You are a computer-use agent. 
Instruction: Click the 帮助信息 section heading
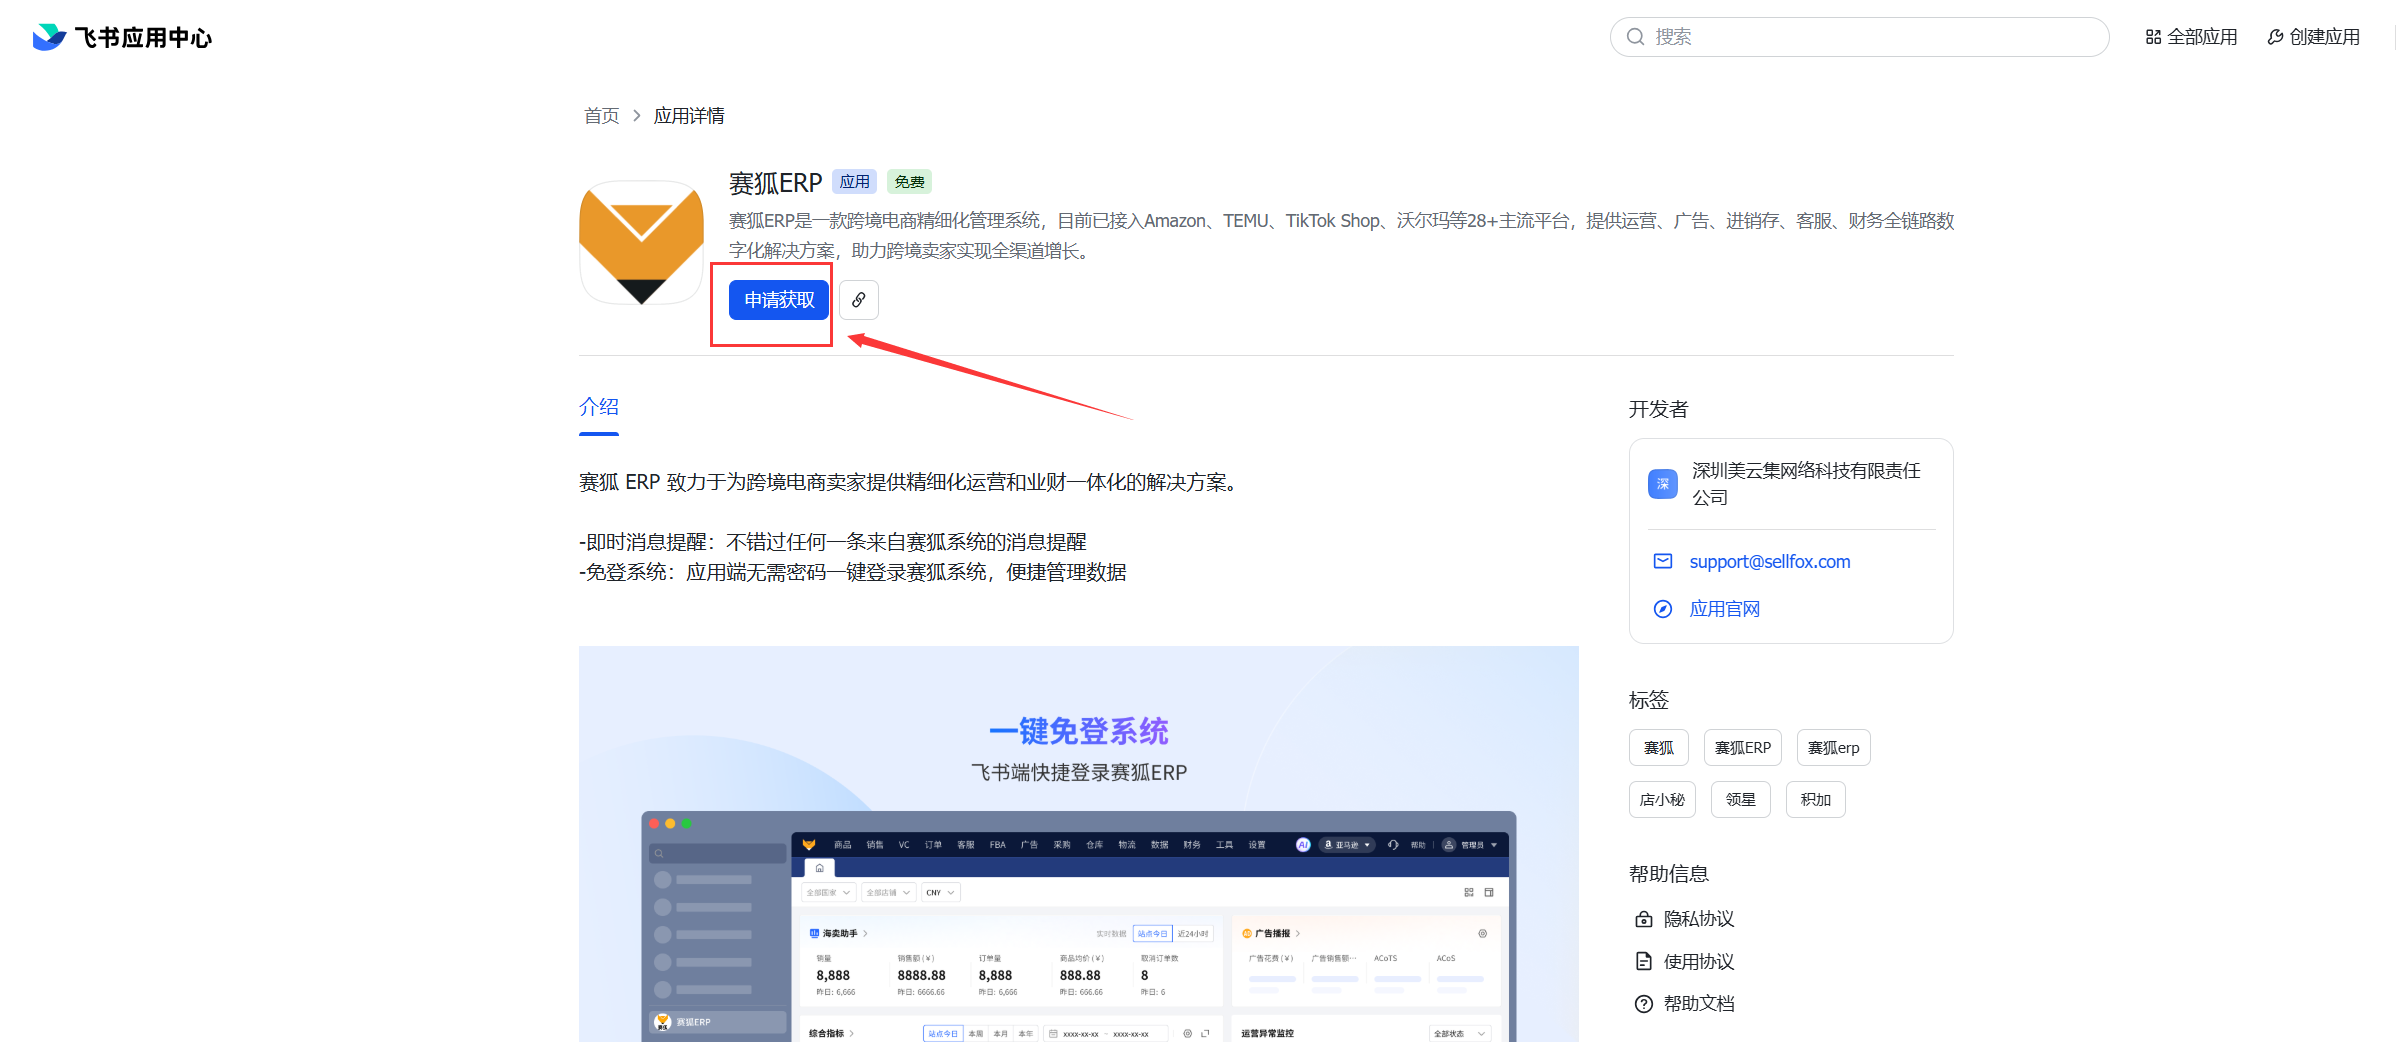coord(1669,874)
